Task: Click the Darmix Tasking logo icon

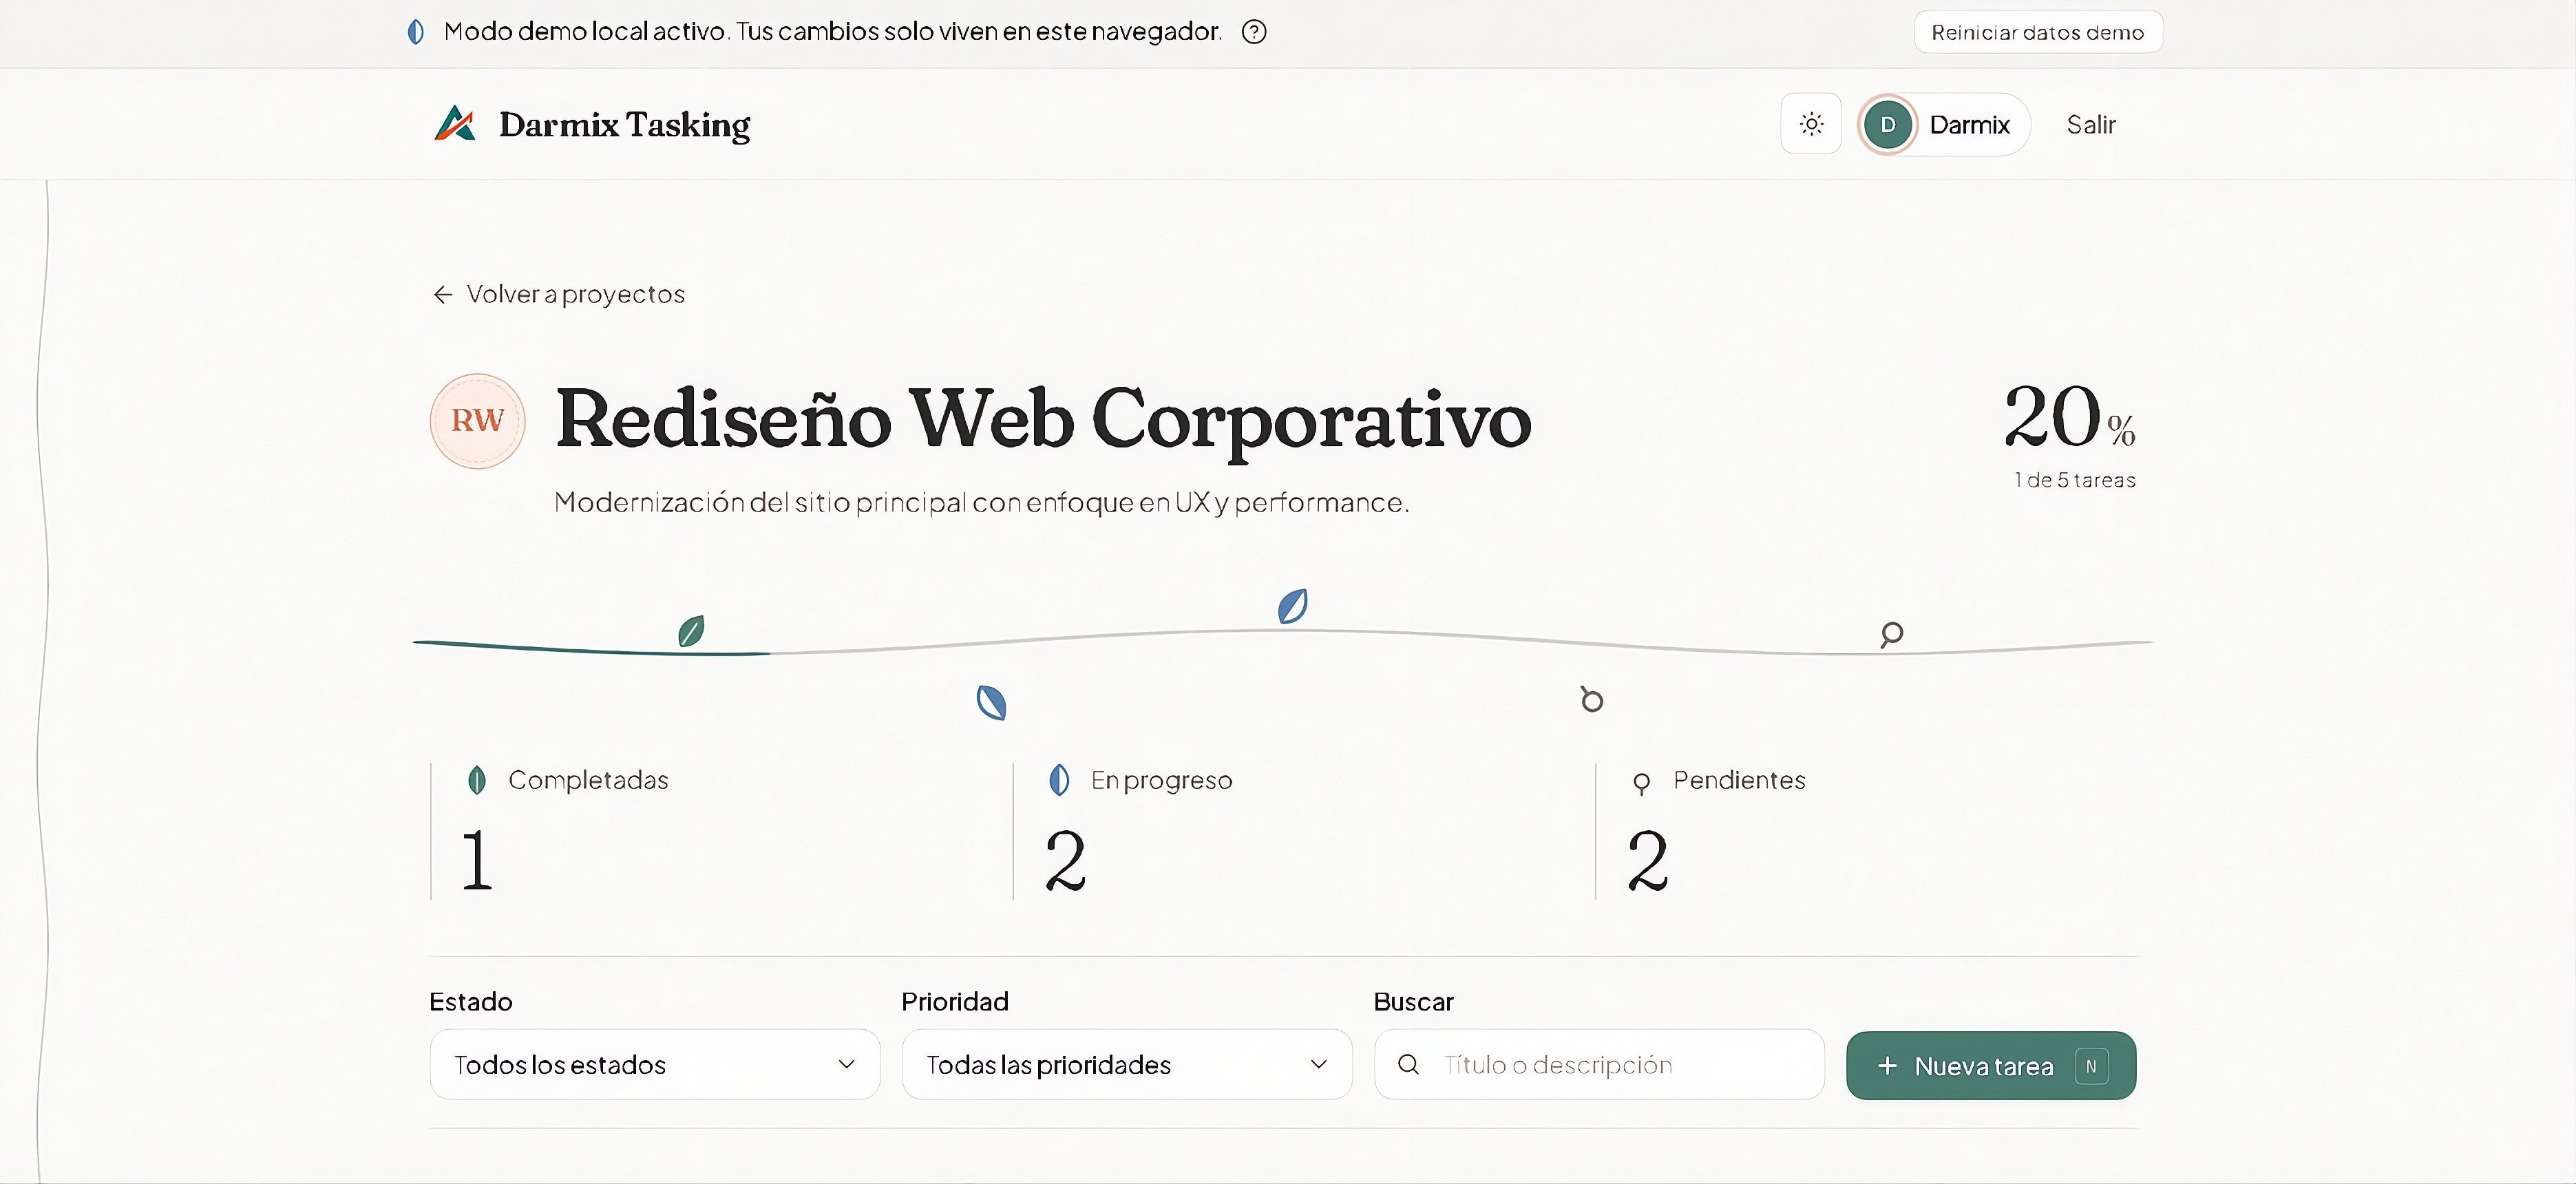Action: 455,124
